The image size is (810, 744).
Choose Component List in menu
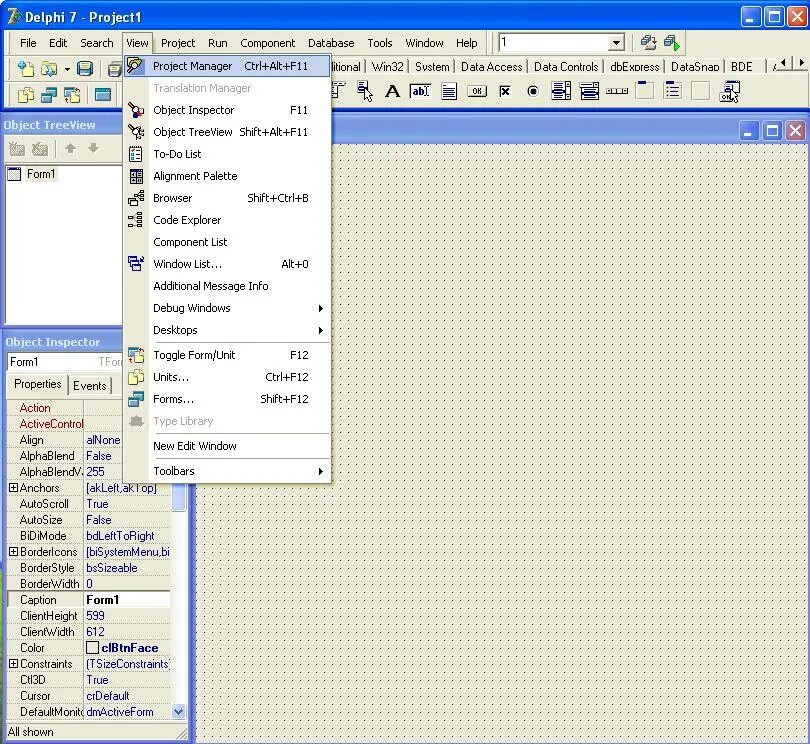[227, 242]
